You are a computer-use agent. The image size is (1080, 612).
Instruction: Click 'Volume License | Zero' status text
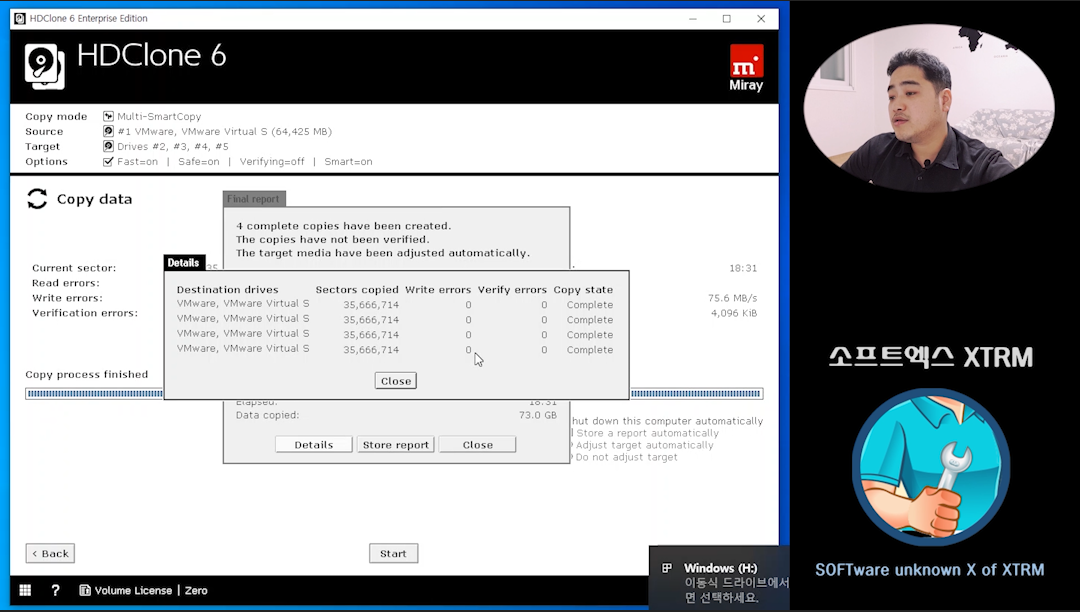pos(151,590)
